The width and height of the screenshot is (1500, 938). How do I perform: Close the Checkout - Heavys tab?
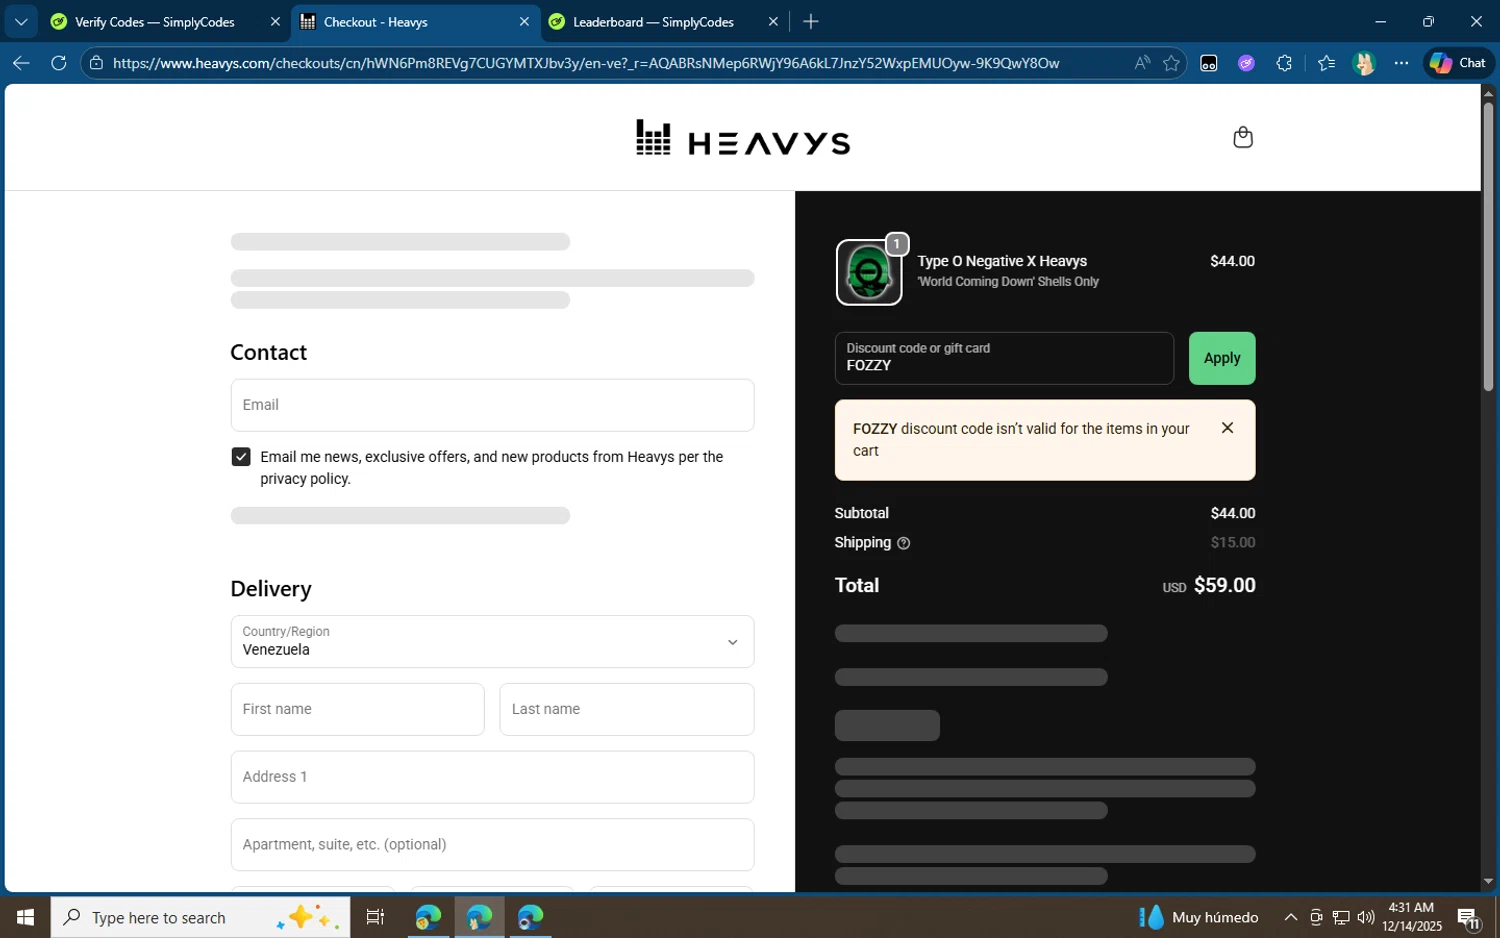pyautogui.click(x=524, y=22)
